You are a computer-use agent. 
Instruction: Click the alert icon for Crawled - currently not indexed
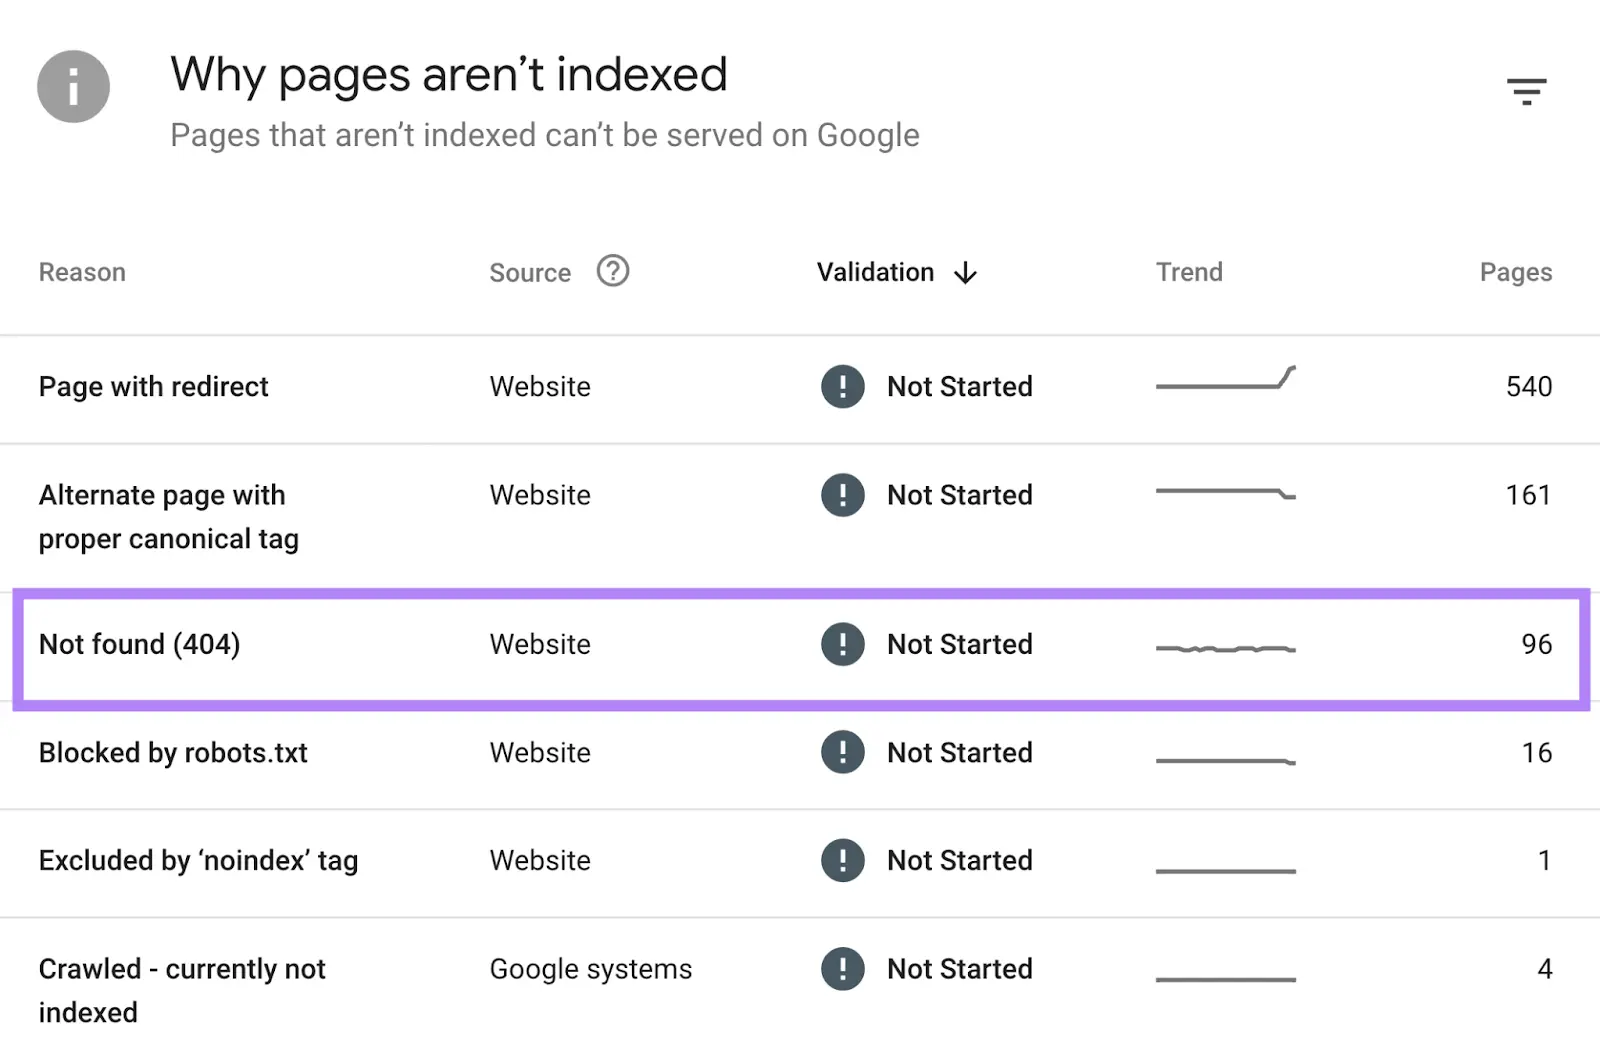coord(843,969)
